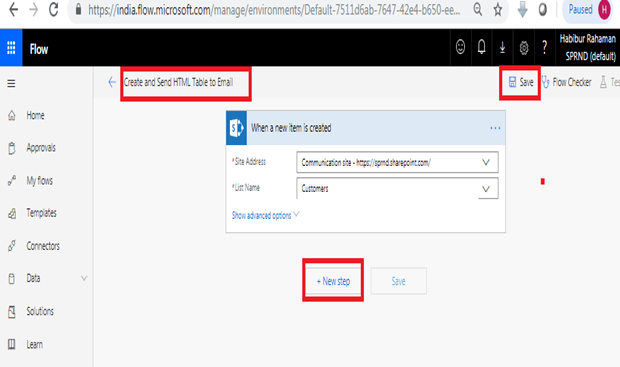The width and height of the screenshot is (620, 367).
Task: Click the round extension icon beside Paused
Action: tap(543, 9)
